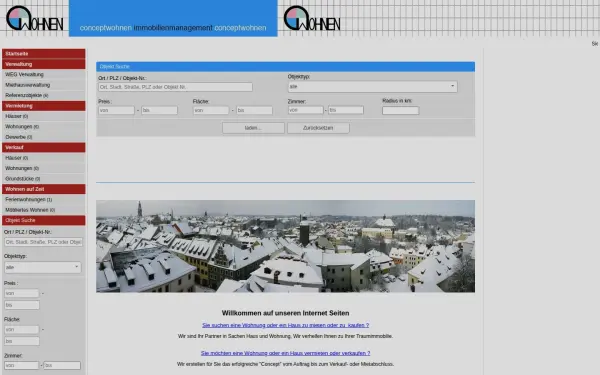600x375 pixels.
Task: Open Gewerbe under Vermietung
Action: 44,137
